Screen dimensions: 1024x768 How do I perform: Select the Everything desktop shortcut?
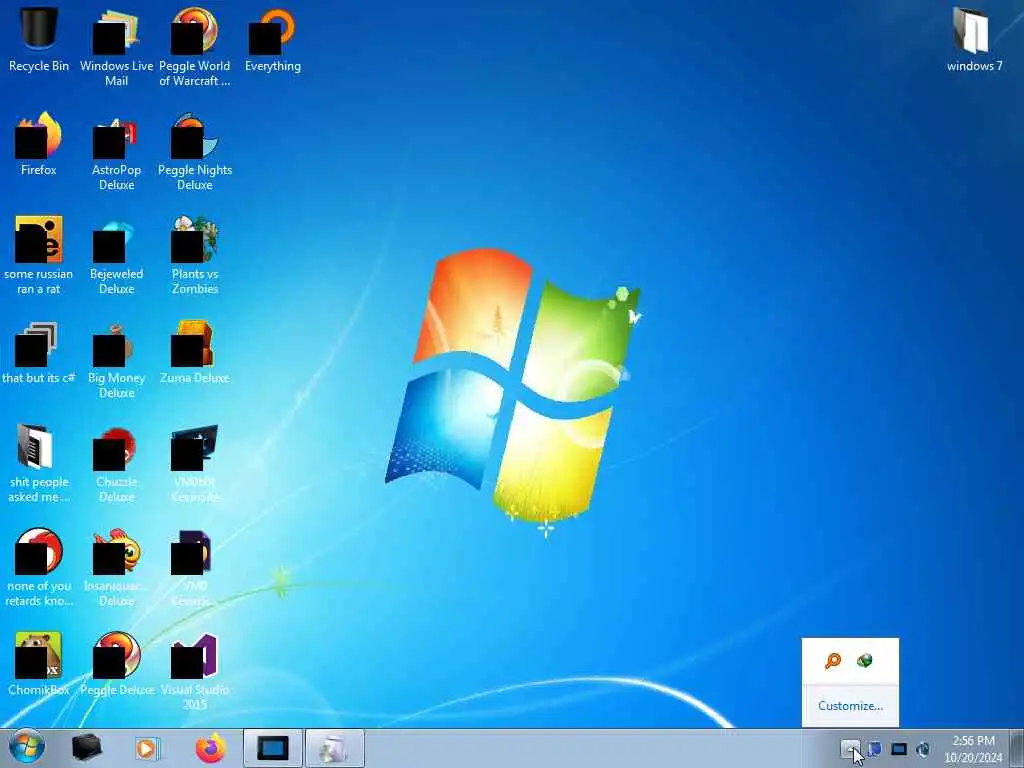click(x=273, y=39)
